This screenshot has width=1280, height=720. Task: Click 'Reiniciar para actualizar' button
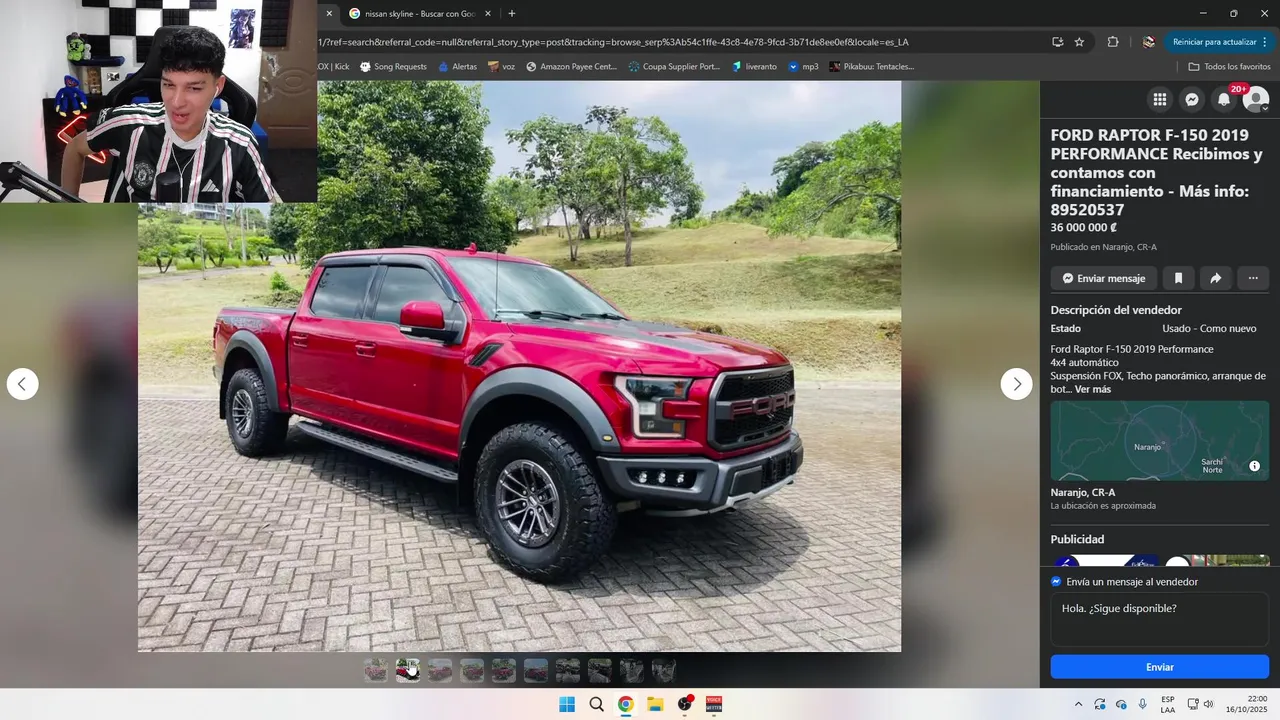[x=1221, y=42]
